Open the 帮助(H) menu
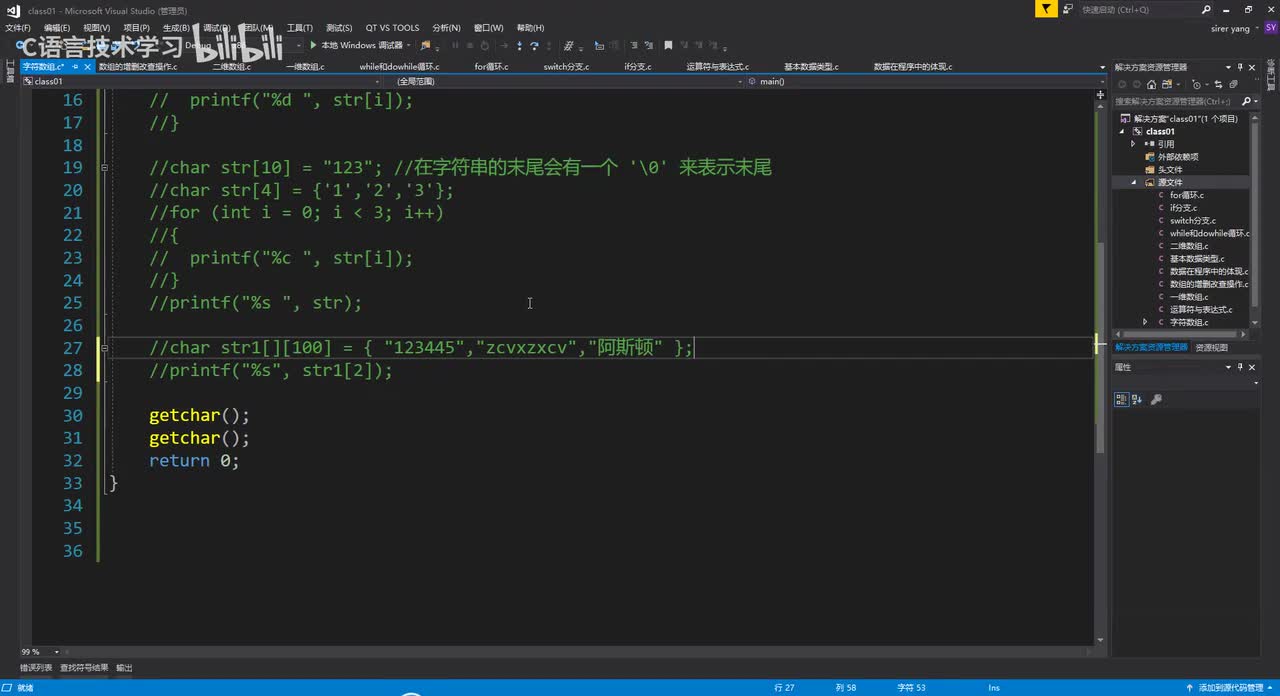Screen dimensions: 1280x696 point(531,28)
